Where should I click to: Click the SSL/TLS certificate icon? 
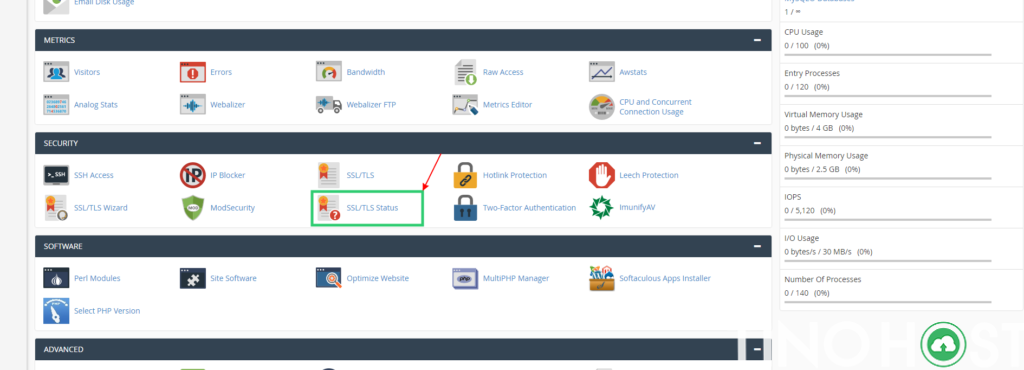pyautogui.click(x=328, y=175)
